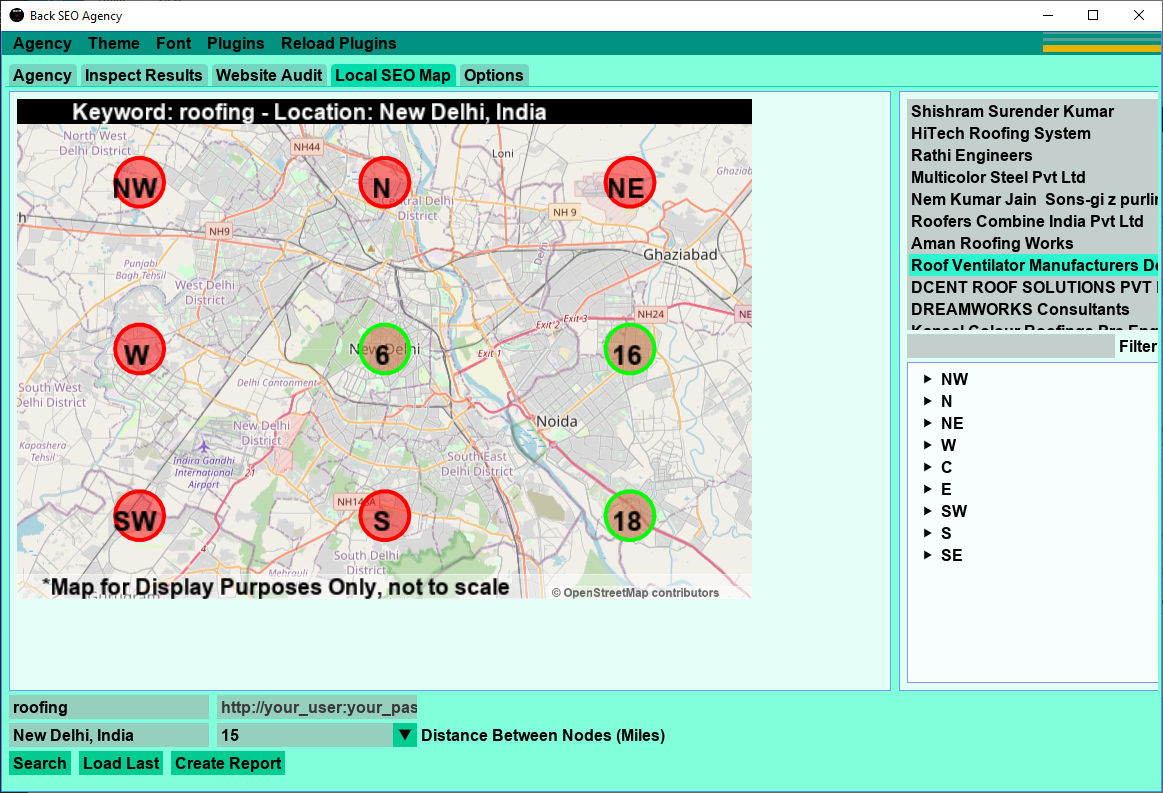Click the NE map node marker
The image size is (1163, 793).
pyautogui.click(x=630, y=182)
